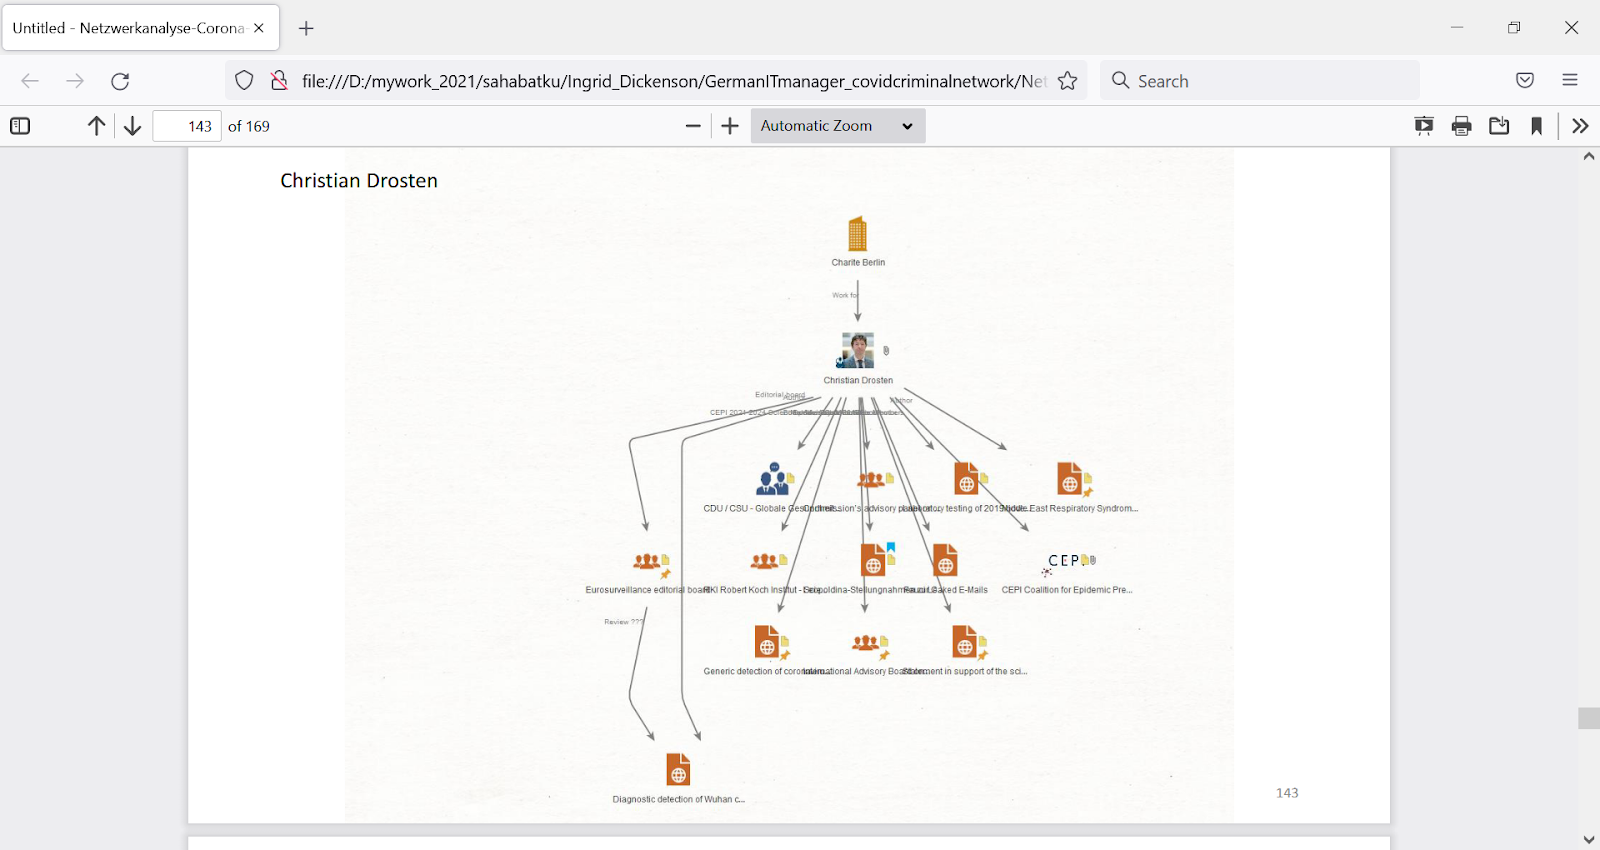The width and height of the screenshot is (1600, 850).
Task: Reload the current page
Action: click(x=120, y=81)
